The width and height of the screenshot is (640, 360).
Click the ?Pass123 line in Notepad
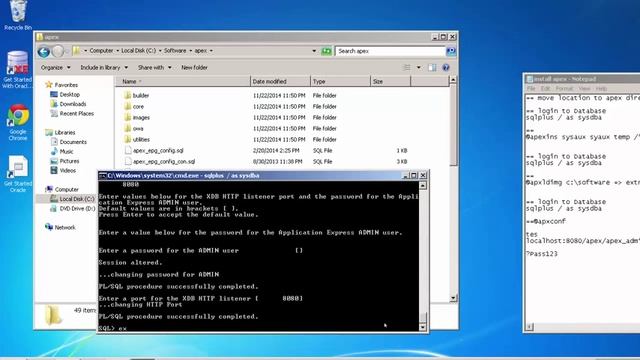point(542,254)
